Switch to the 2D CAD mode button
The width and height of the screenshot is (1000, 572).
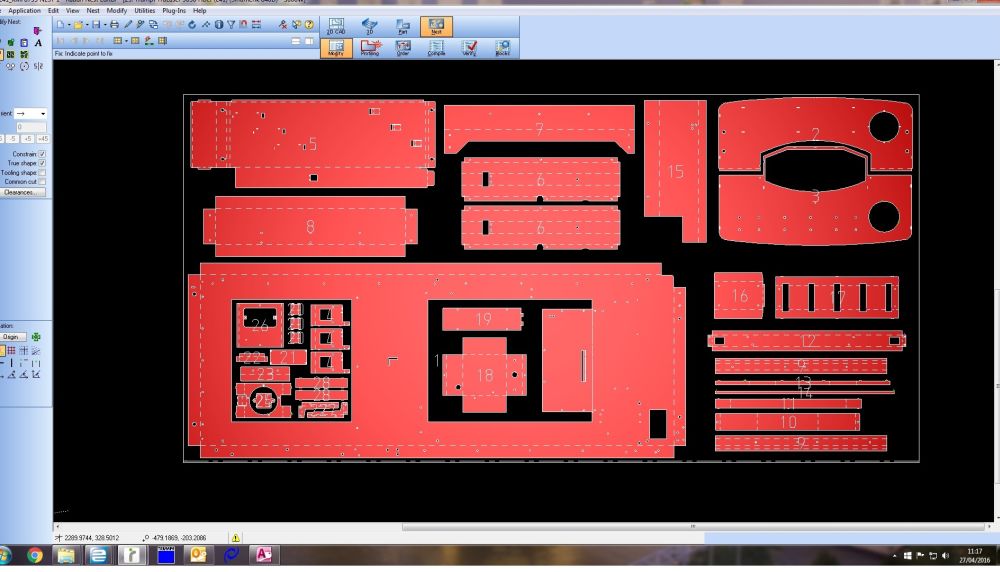336,26
